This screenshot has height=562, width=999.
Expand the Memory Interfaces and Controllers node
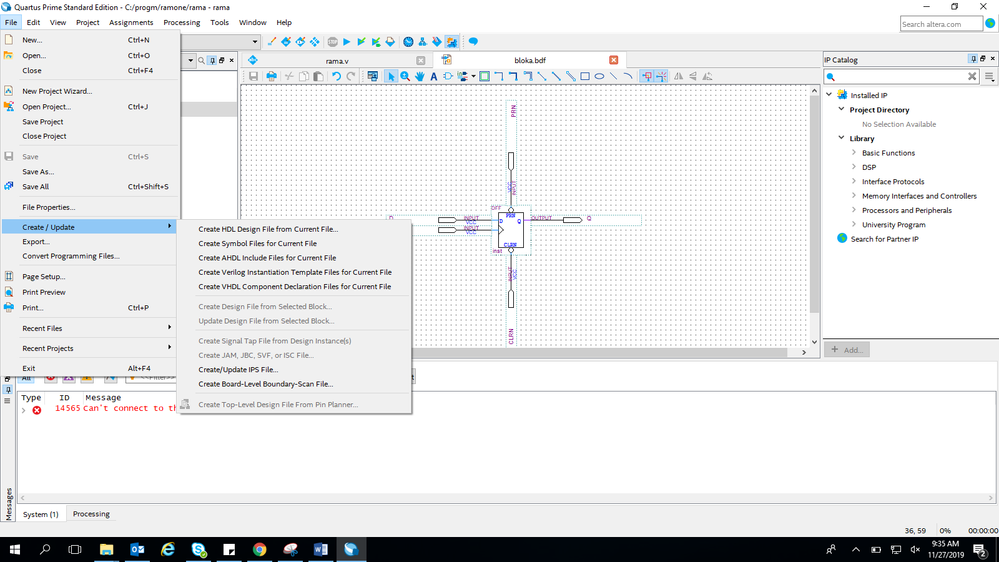click(x=854, y=196)
